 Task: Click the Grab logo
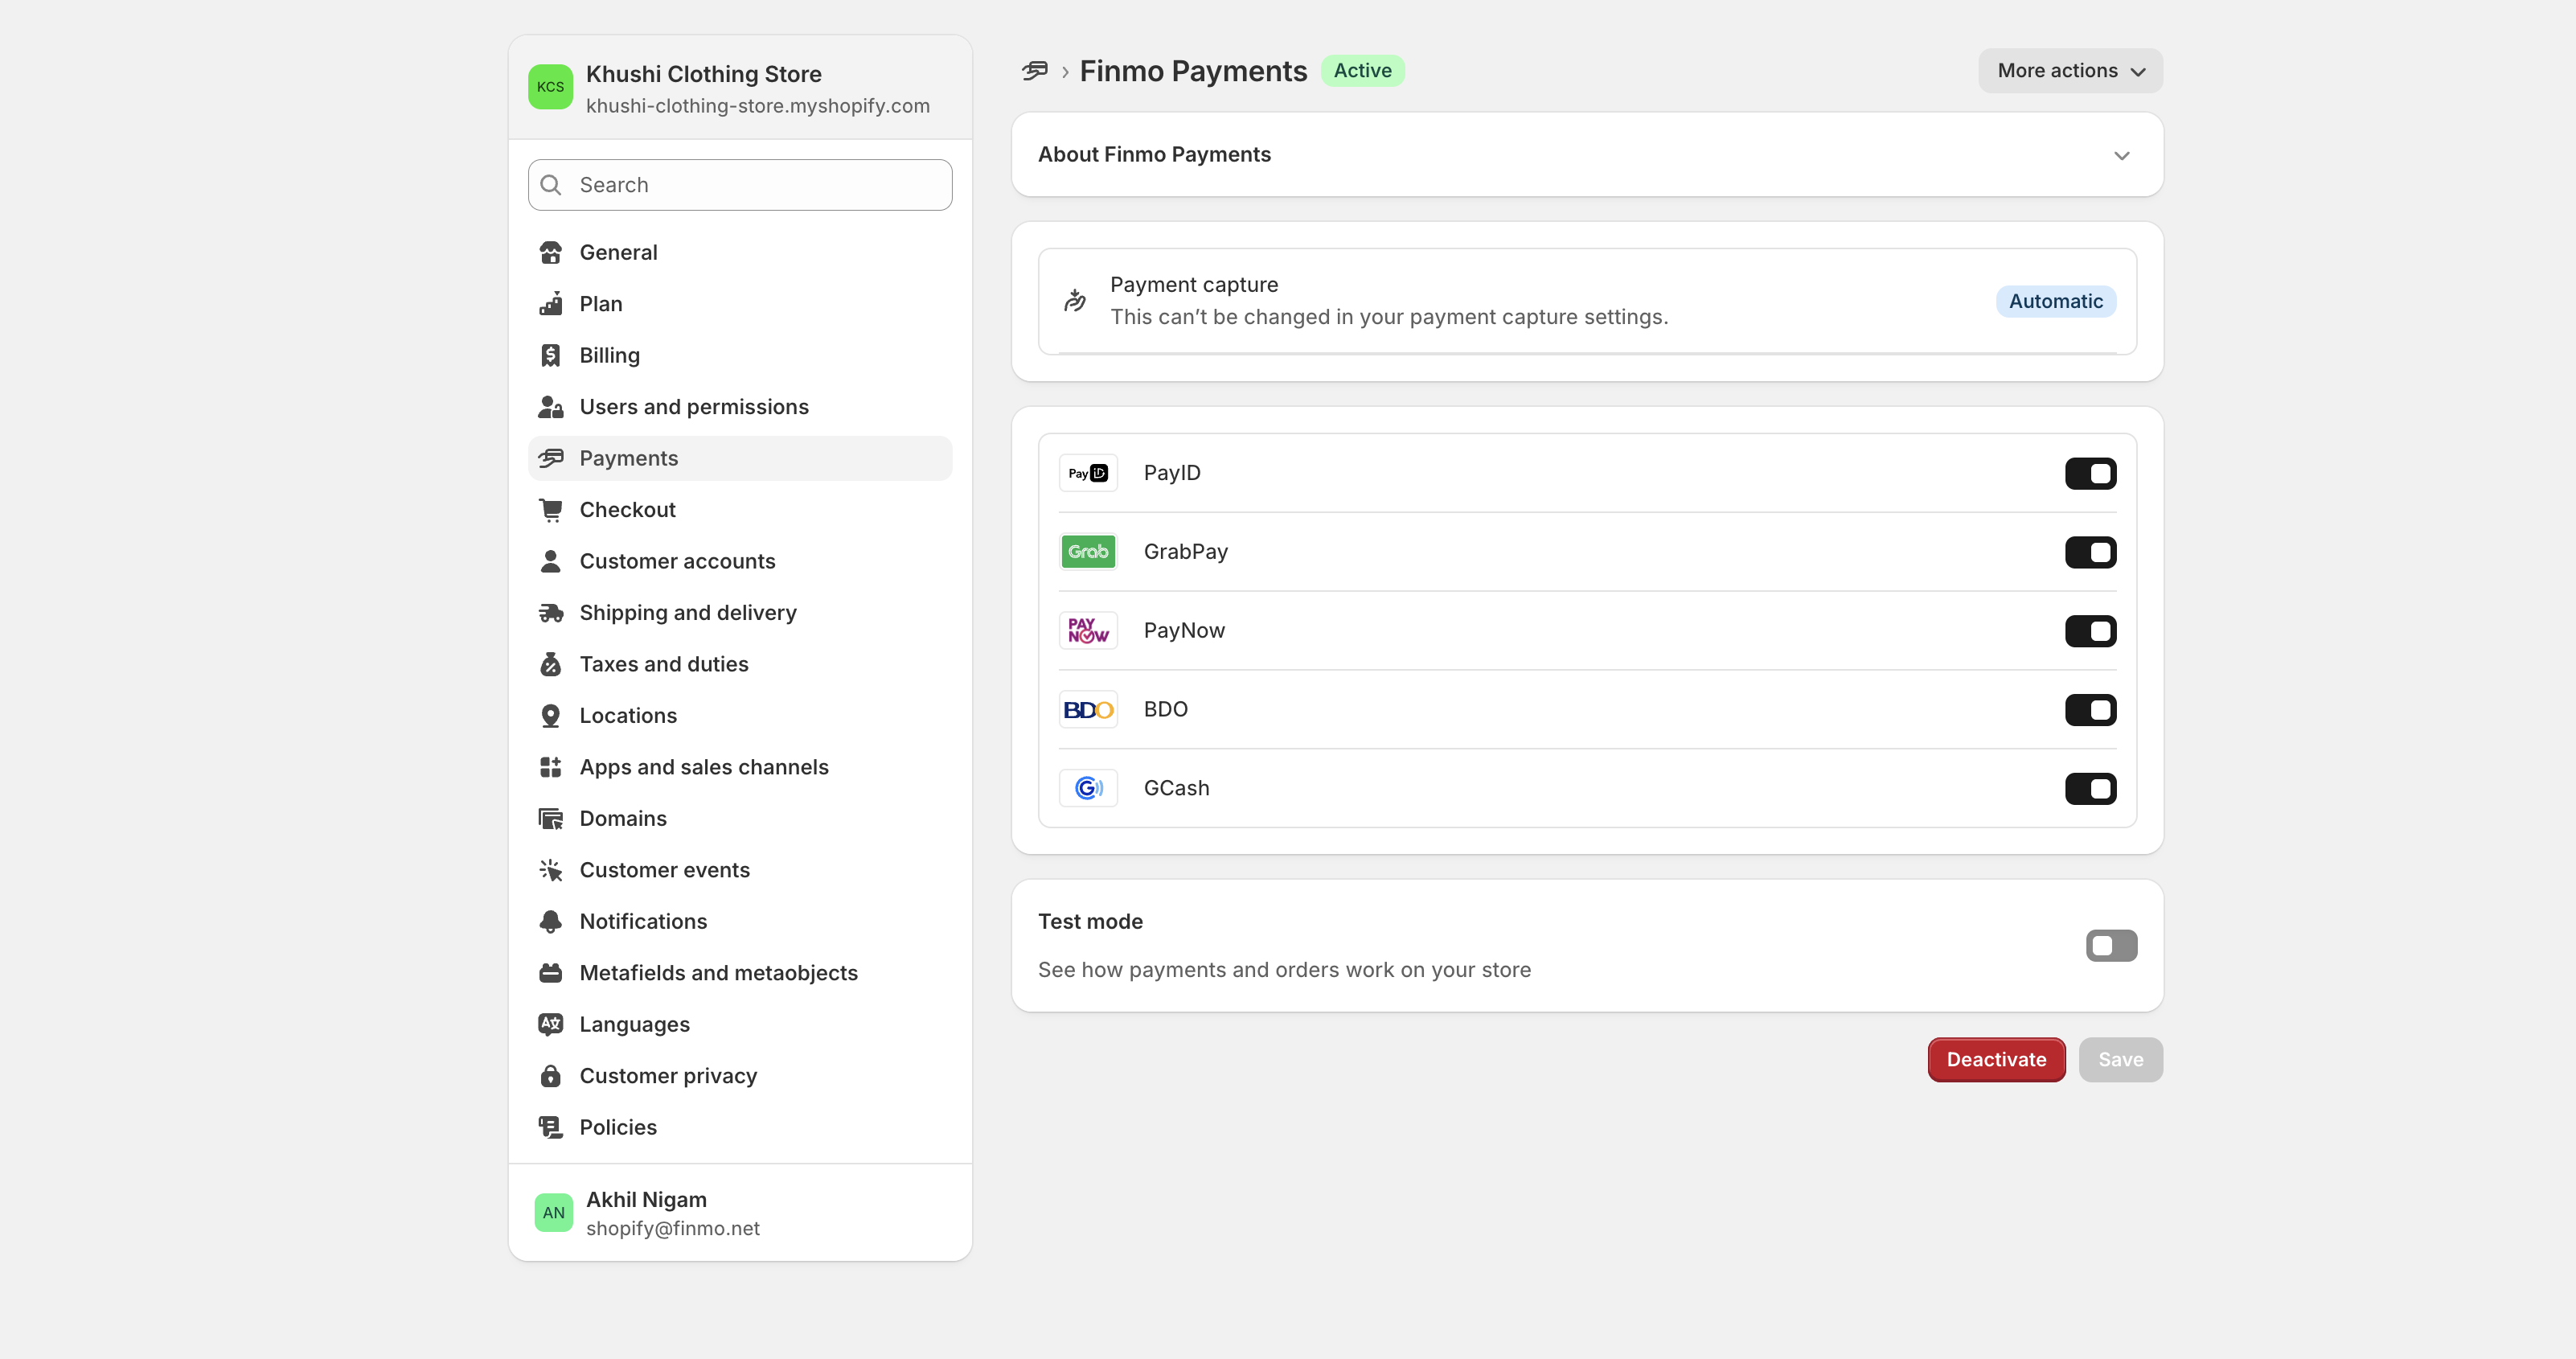pyautogui.click(x=1088, y=552)
